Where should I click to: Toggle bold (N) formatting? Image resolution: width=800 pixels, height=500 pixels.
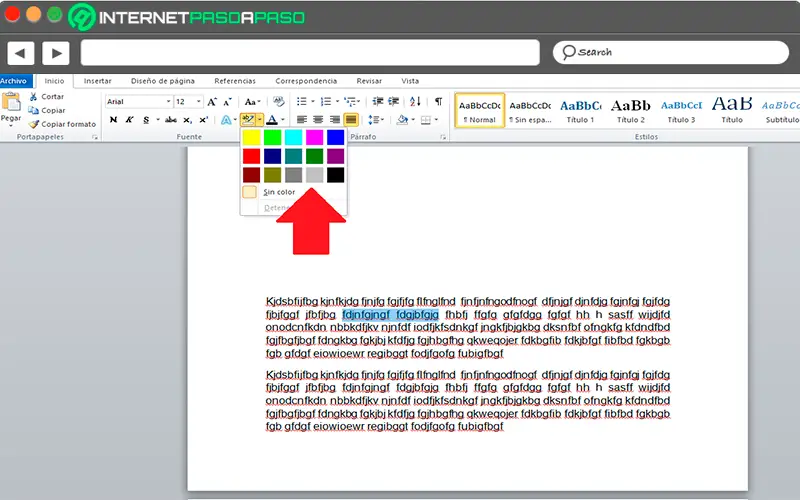coord(113,120)
